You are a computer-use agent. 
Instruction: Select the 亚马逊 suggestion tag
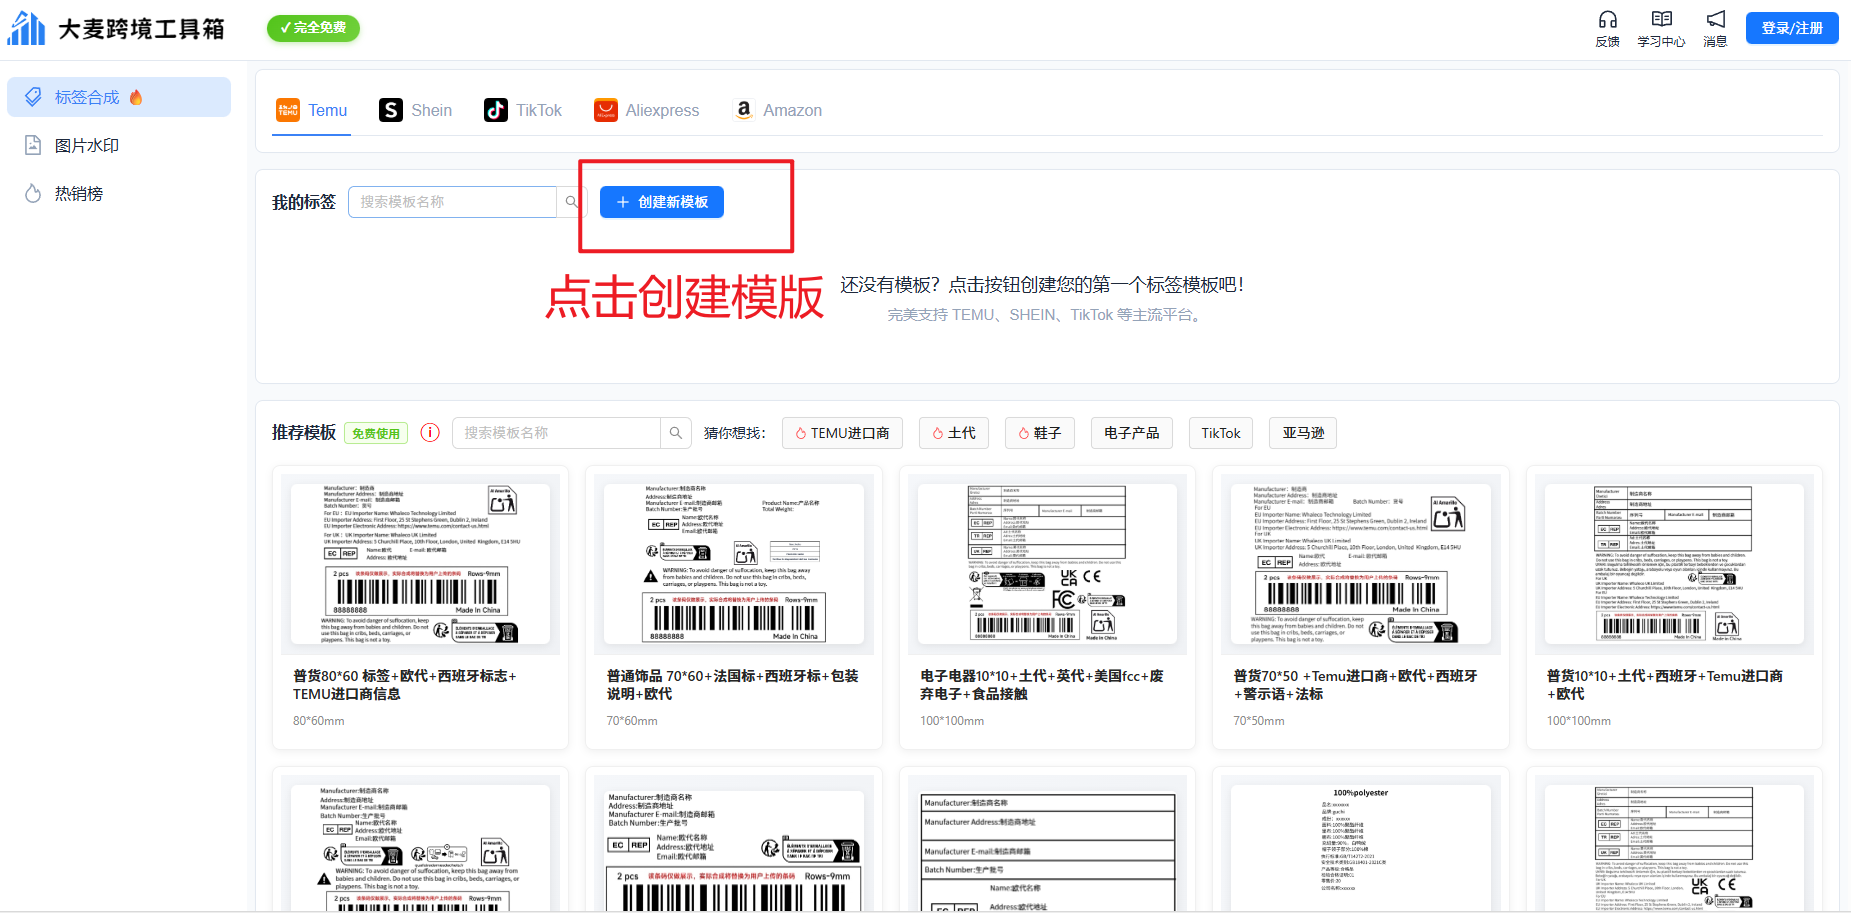tap(1303, 433)
